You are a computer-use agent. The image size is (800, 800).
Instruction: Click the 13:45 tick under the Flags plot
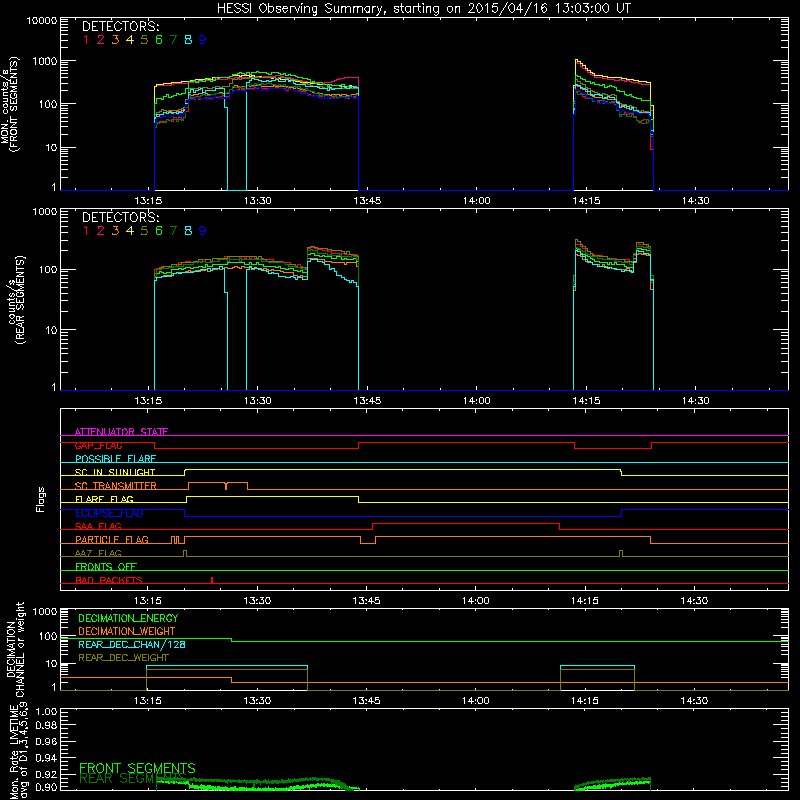[x=366, y=601]
